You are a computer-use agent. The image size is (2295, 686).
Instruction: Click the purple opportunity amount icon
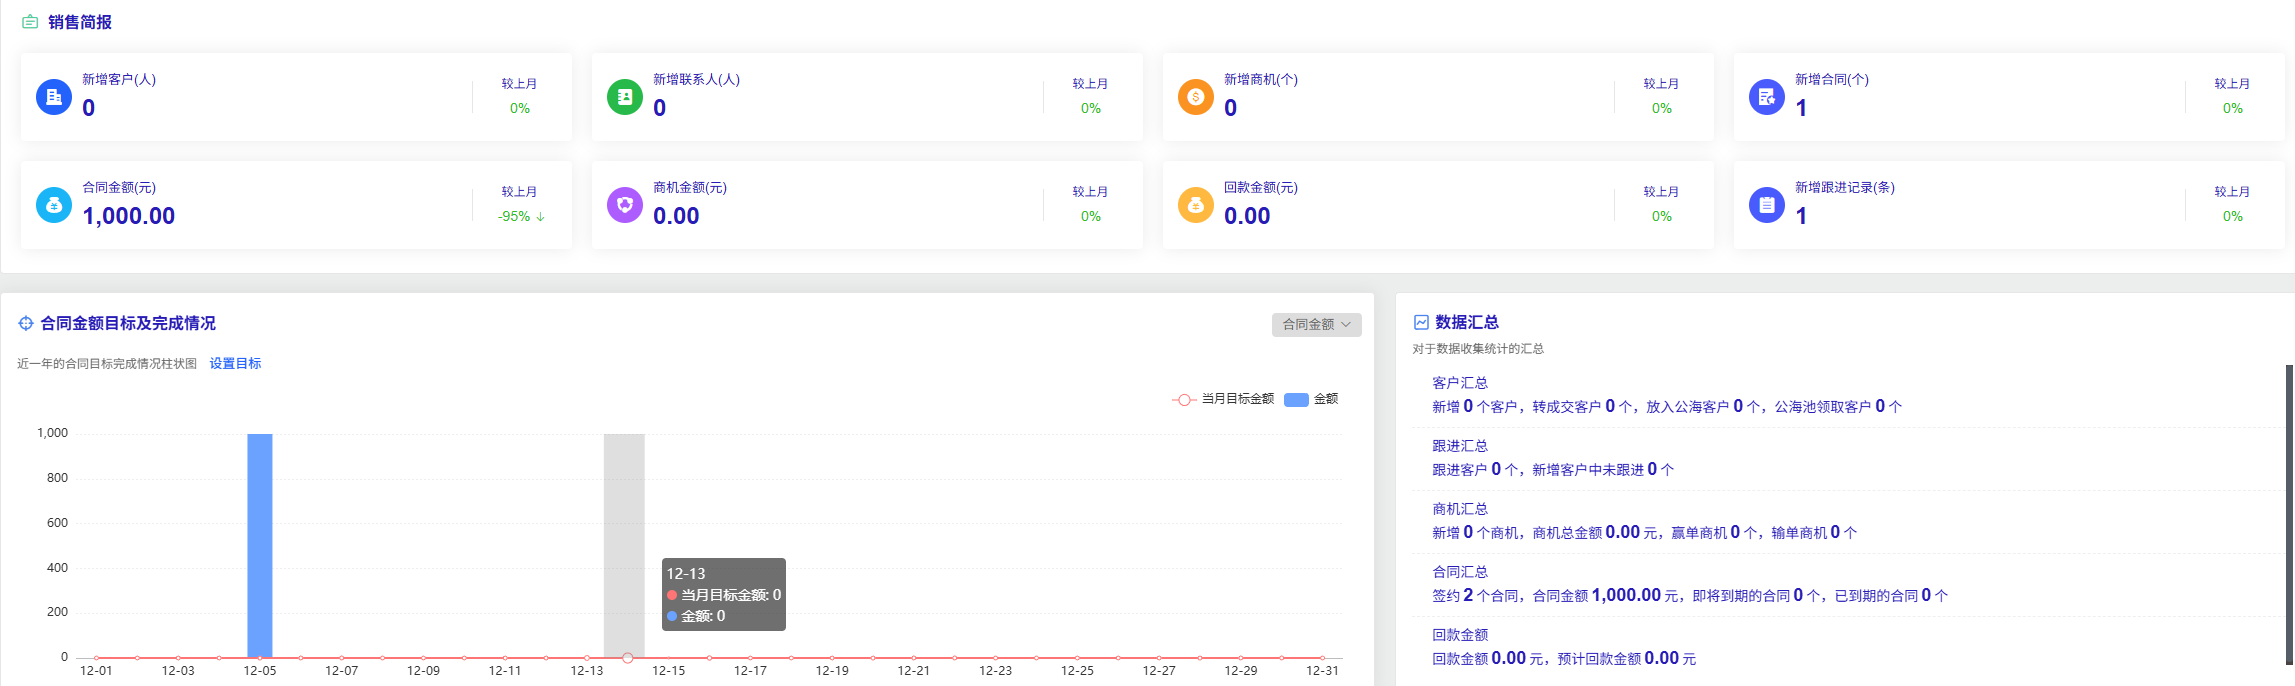(625, 205)
